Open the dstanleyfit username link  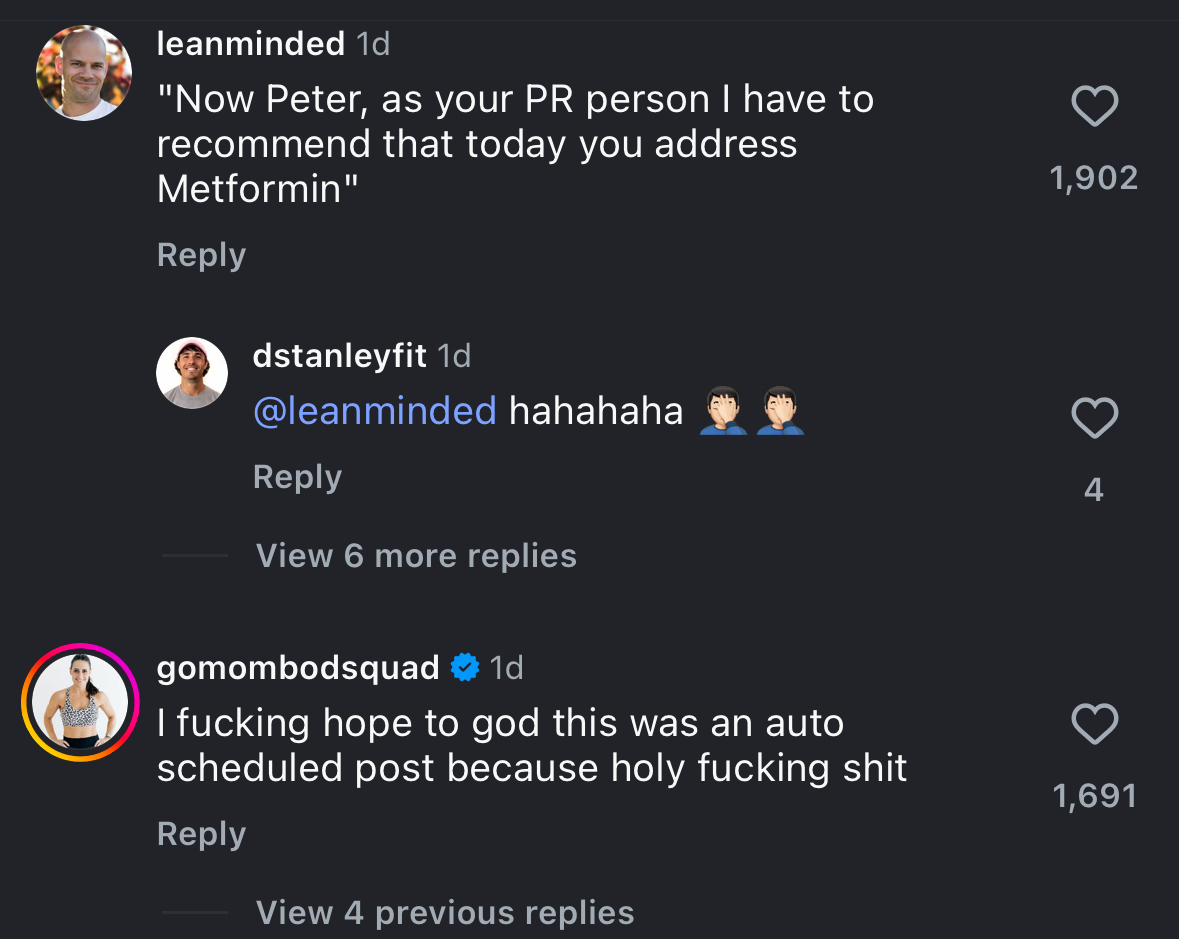(340, 356)
